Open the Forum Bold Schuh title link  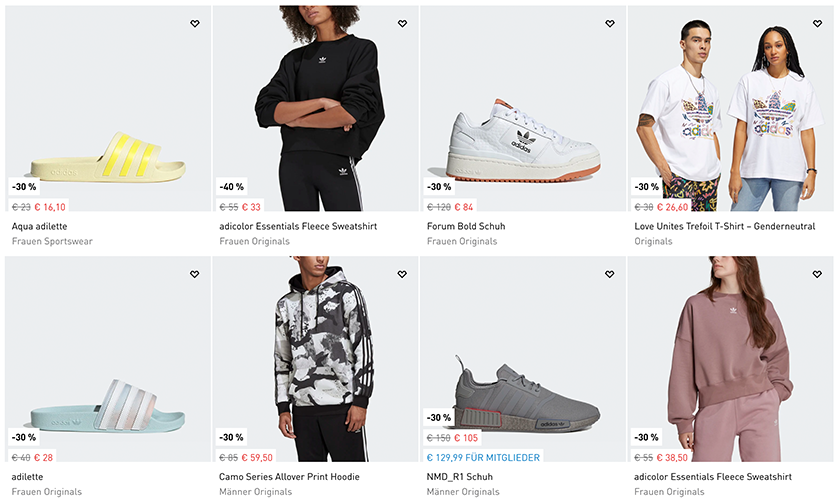(x=466, y=227)
